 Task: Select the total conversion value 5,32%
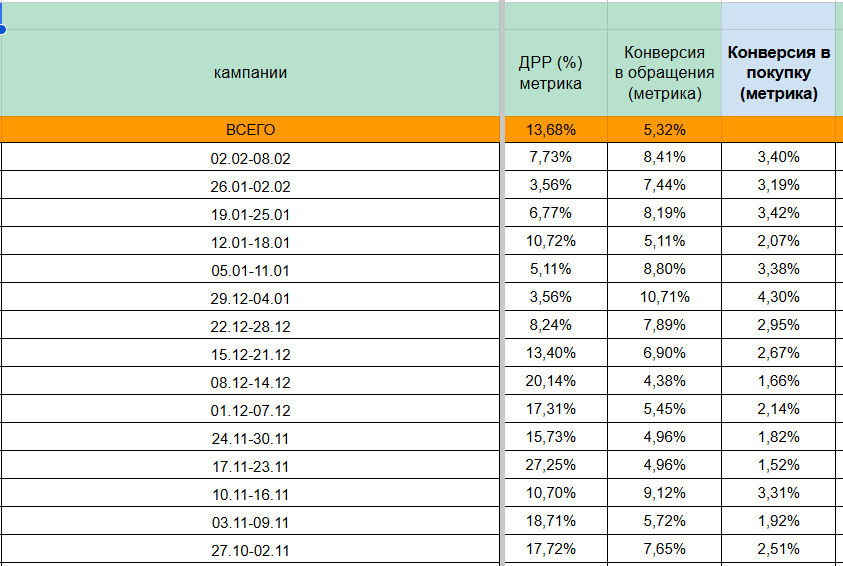coord(664,129)
